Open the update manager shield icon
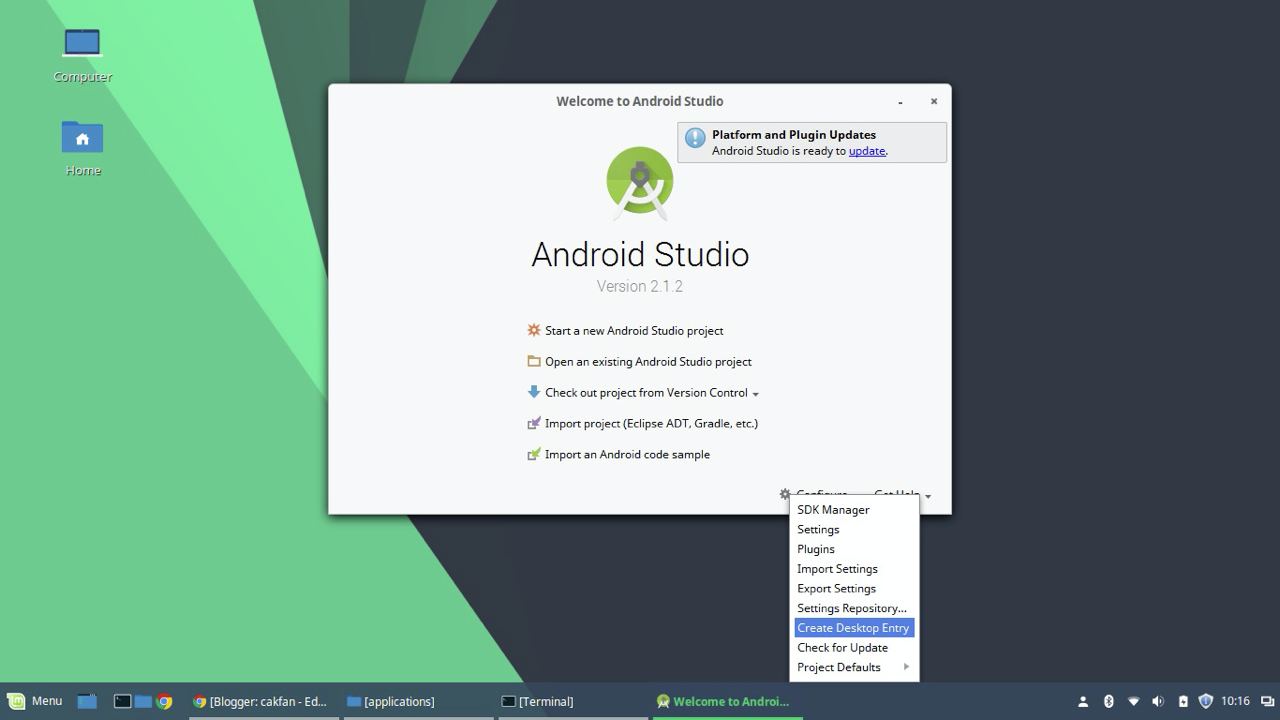The width and height of the screenshot is (1280, 720). [x=1206, y=701]
